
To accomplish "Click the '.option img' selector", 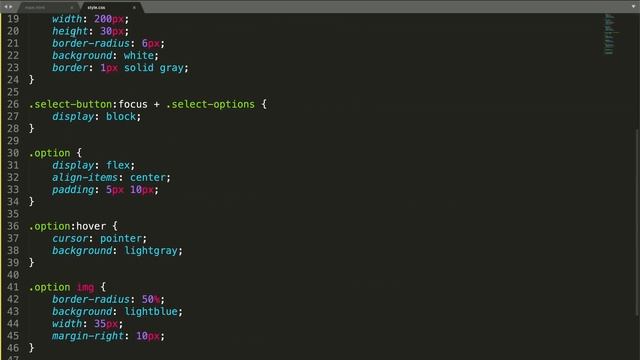I will [x=61, y=287].
